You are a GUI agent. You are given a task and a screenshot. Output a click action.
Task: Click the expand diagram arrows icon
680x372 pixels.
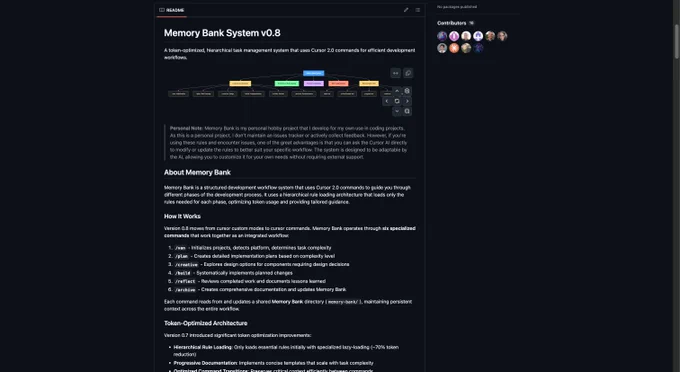[x=396, y=73]
